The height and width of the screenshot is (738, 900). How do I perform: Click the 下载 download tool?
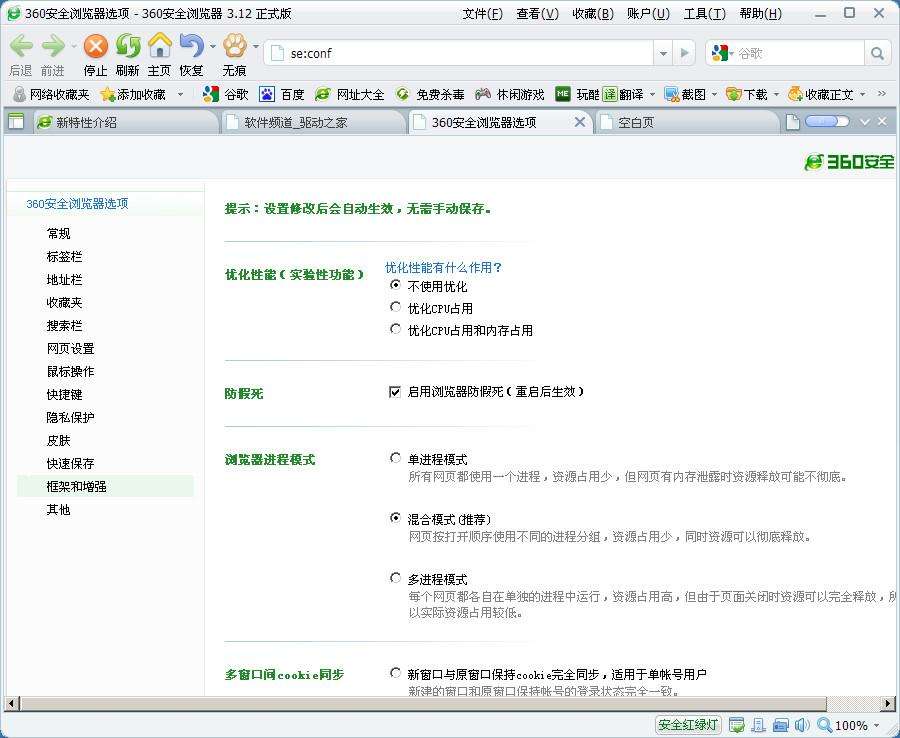pyautogui.click(x=746, y=94)
